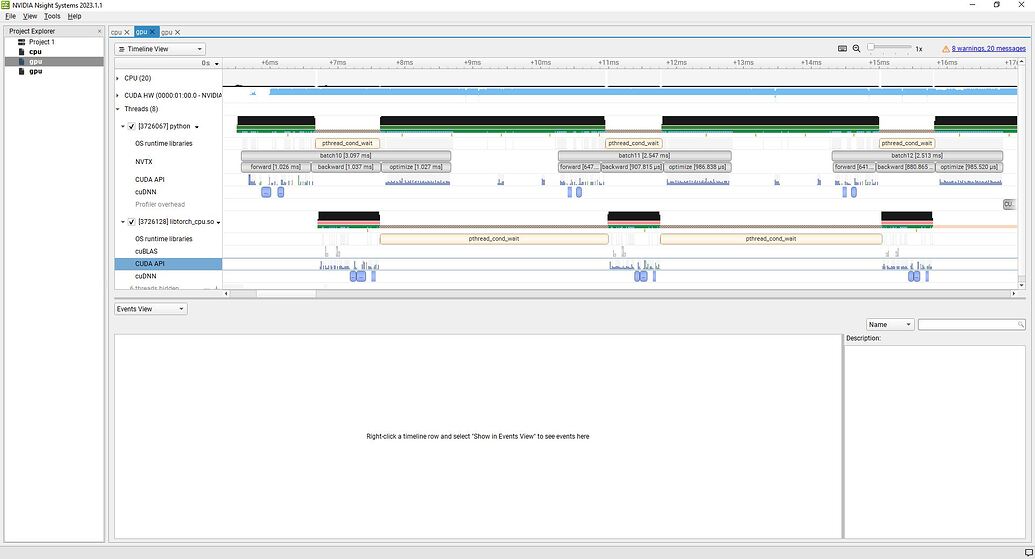Uncheck the [3726067] python thread checkbox
Screen dimensions: 1035x559
131,127
